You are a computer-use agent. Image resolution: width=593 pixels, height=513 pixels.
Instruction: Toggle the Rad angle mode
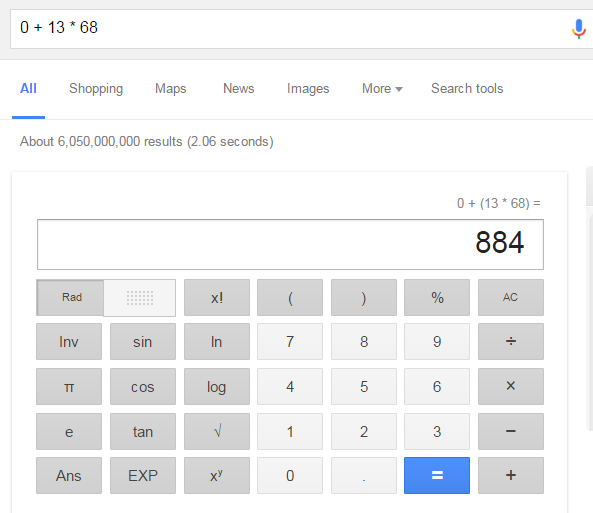point(70,297)
